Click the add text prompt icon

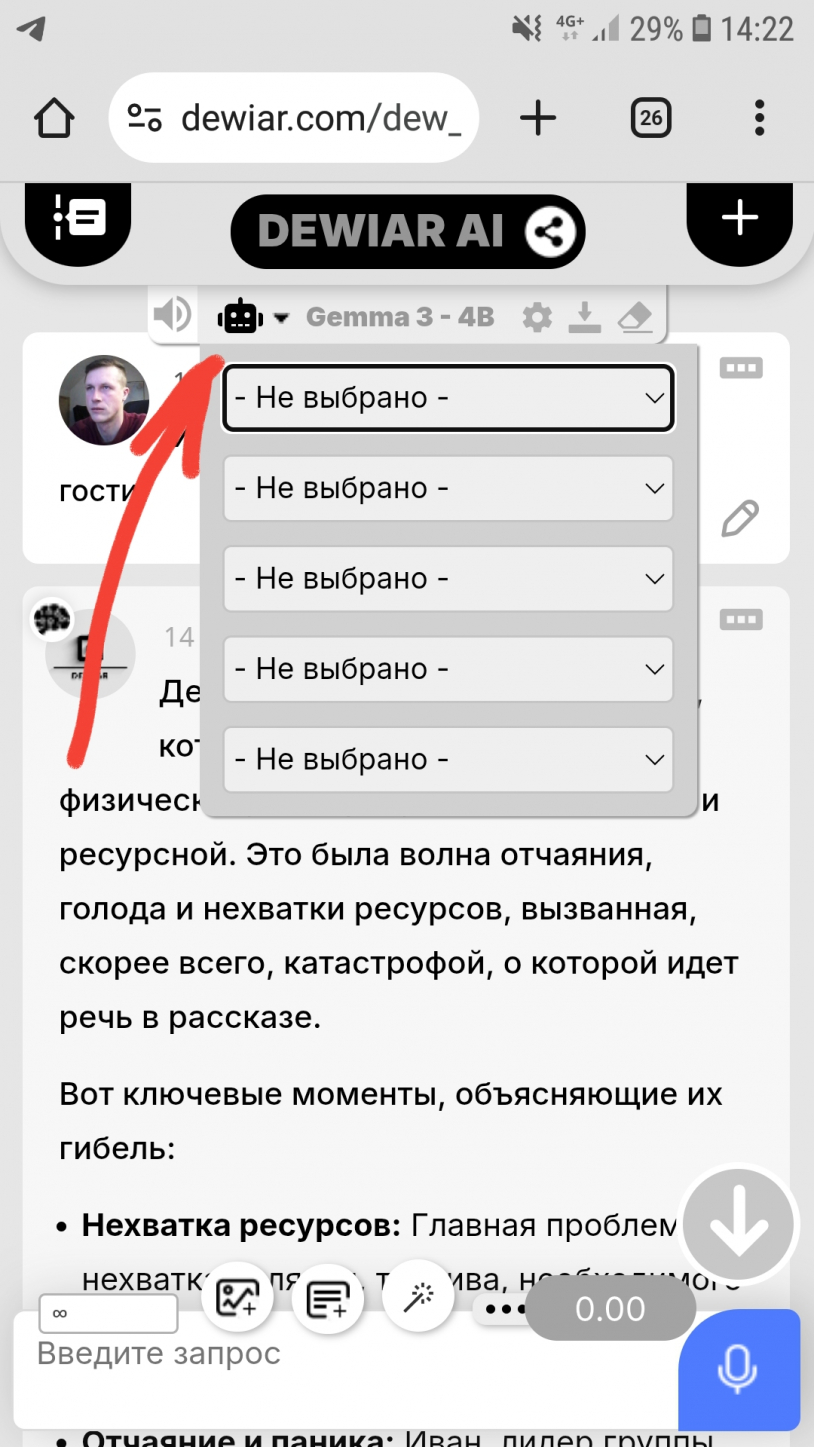tap(327, 1299)
